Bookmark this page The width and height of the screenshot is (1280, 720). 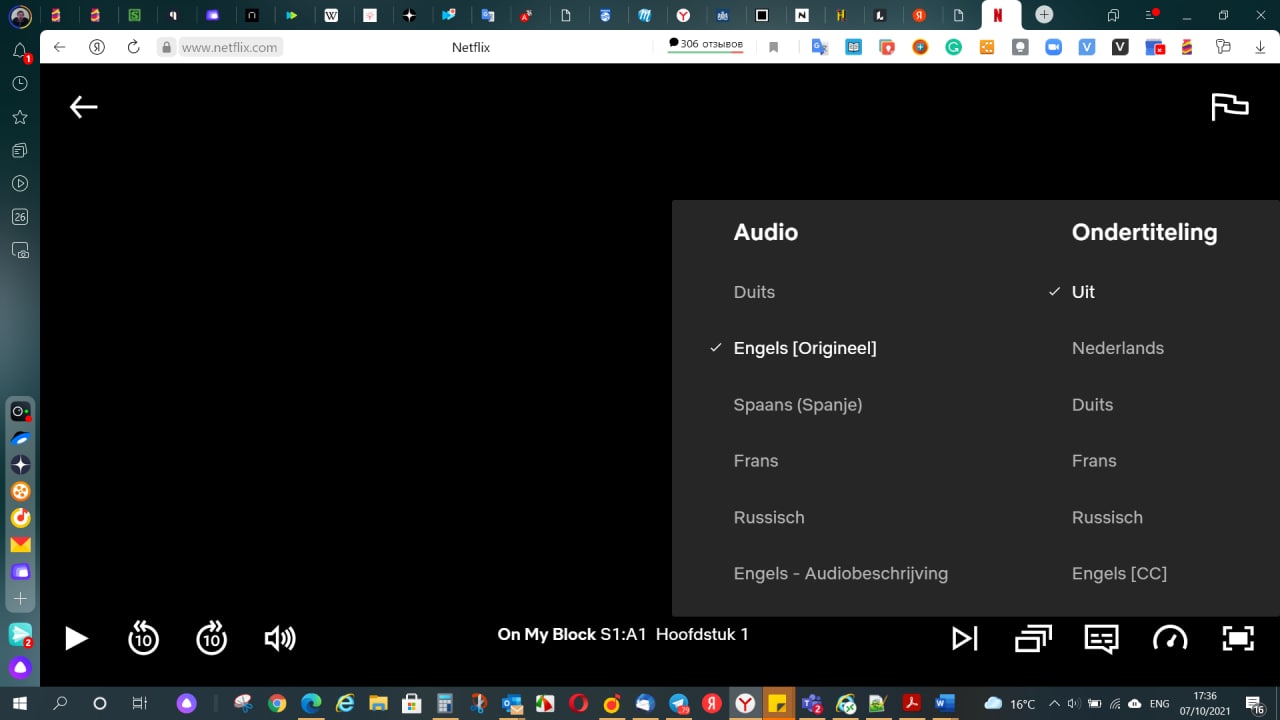coord(773,47)
